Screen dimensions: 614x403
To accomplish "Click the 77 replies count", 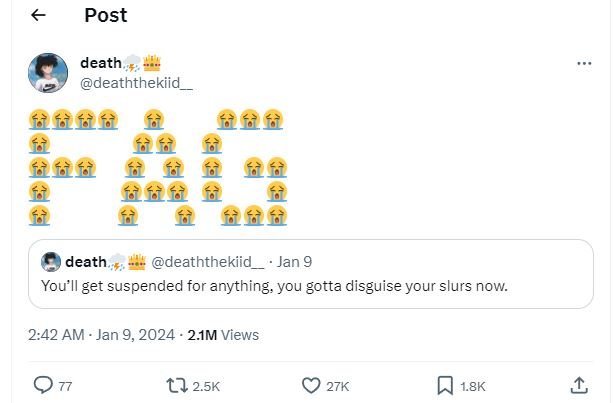I will pyautogui.click(x=65, y=386).
